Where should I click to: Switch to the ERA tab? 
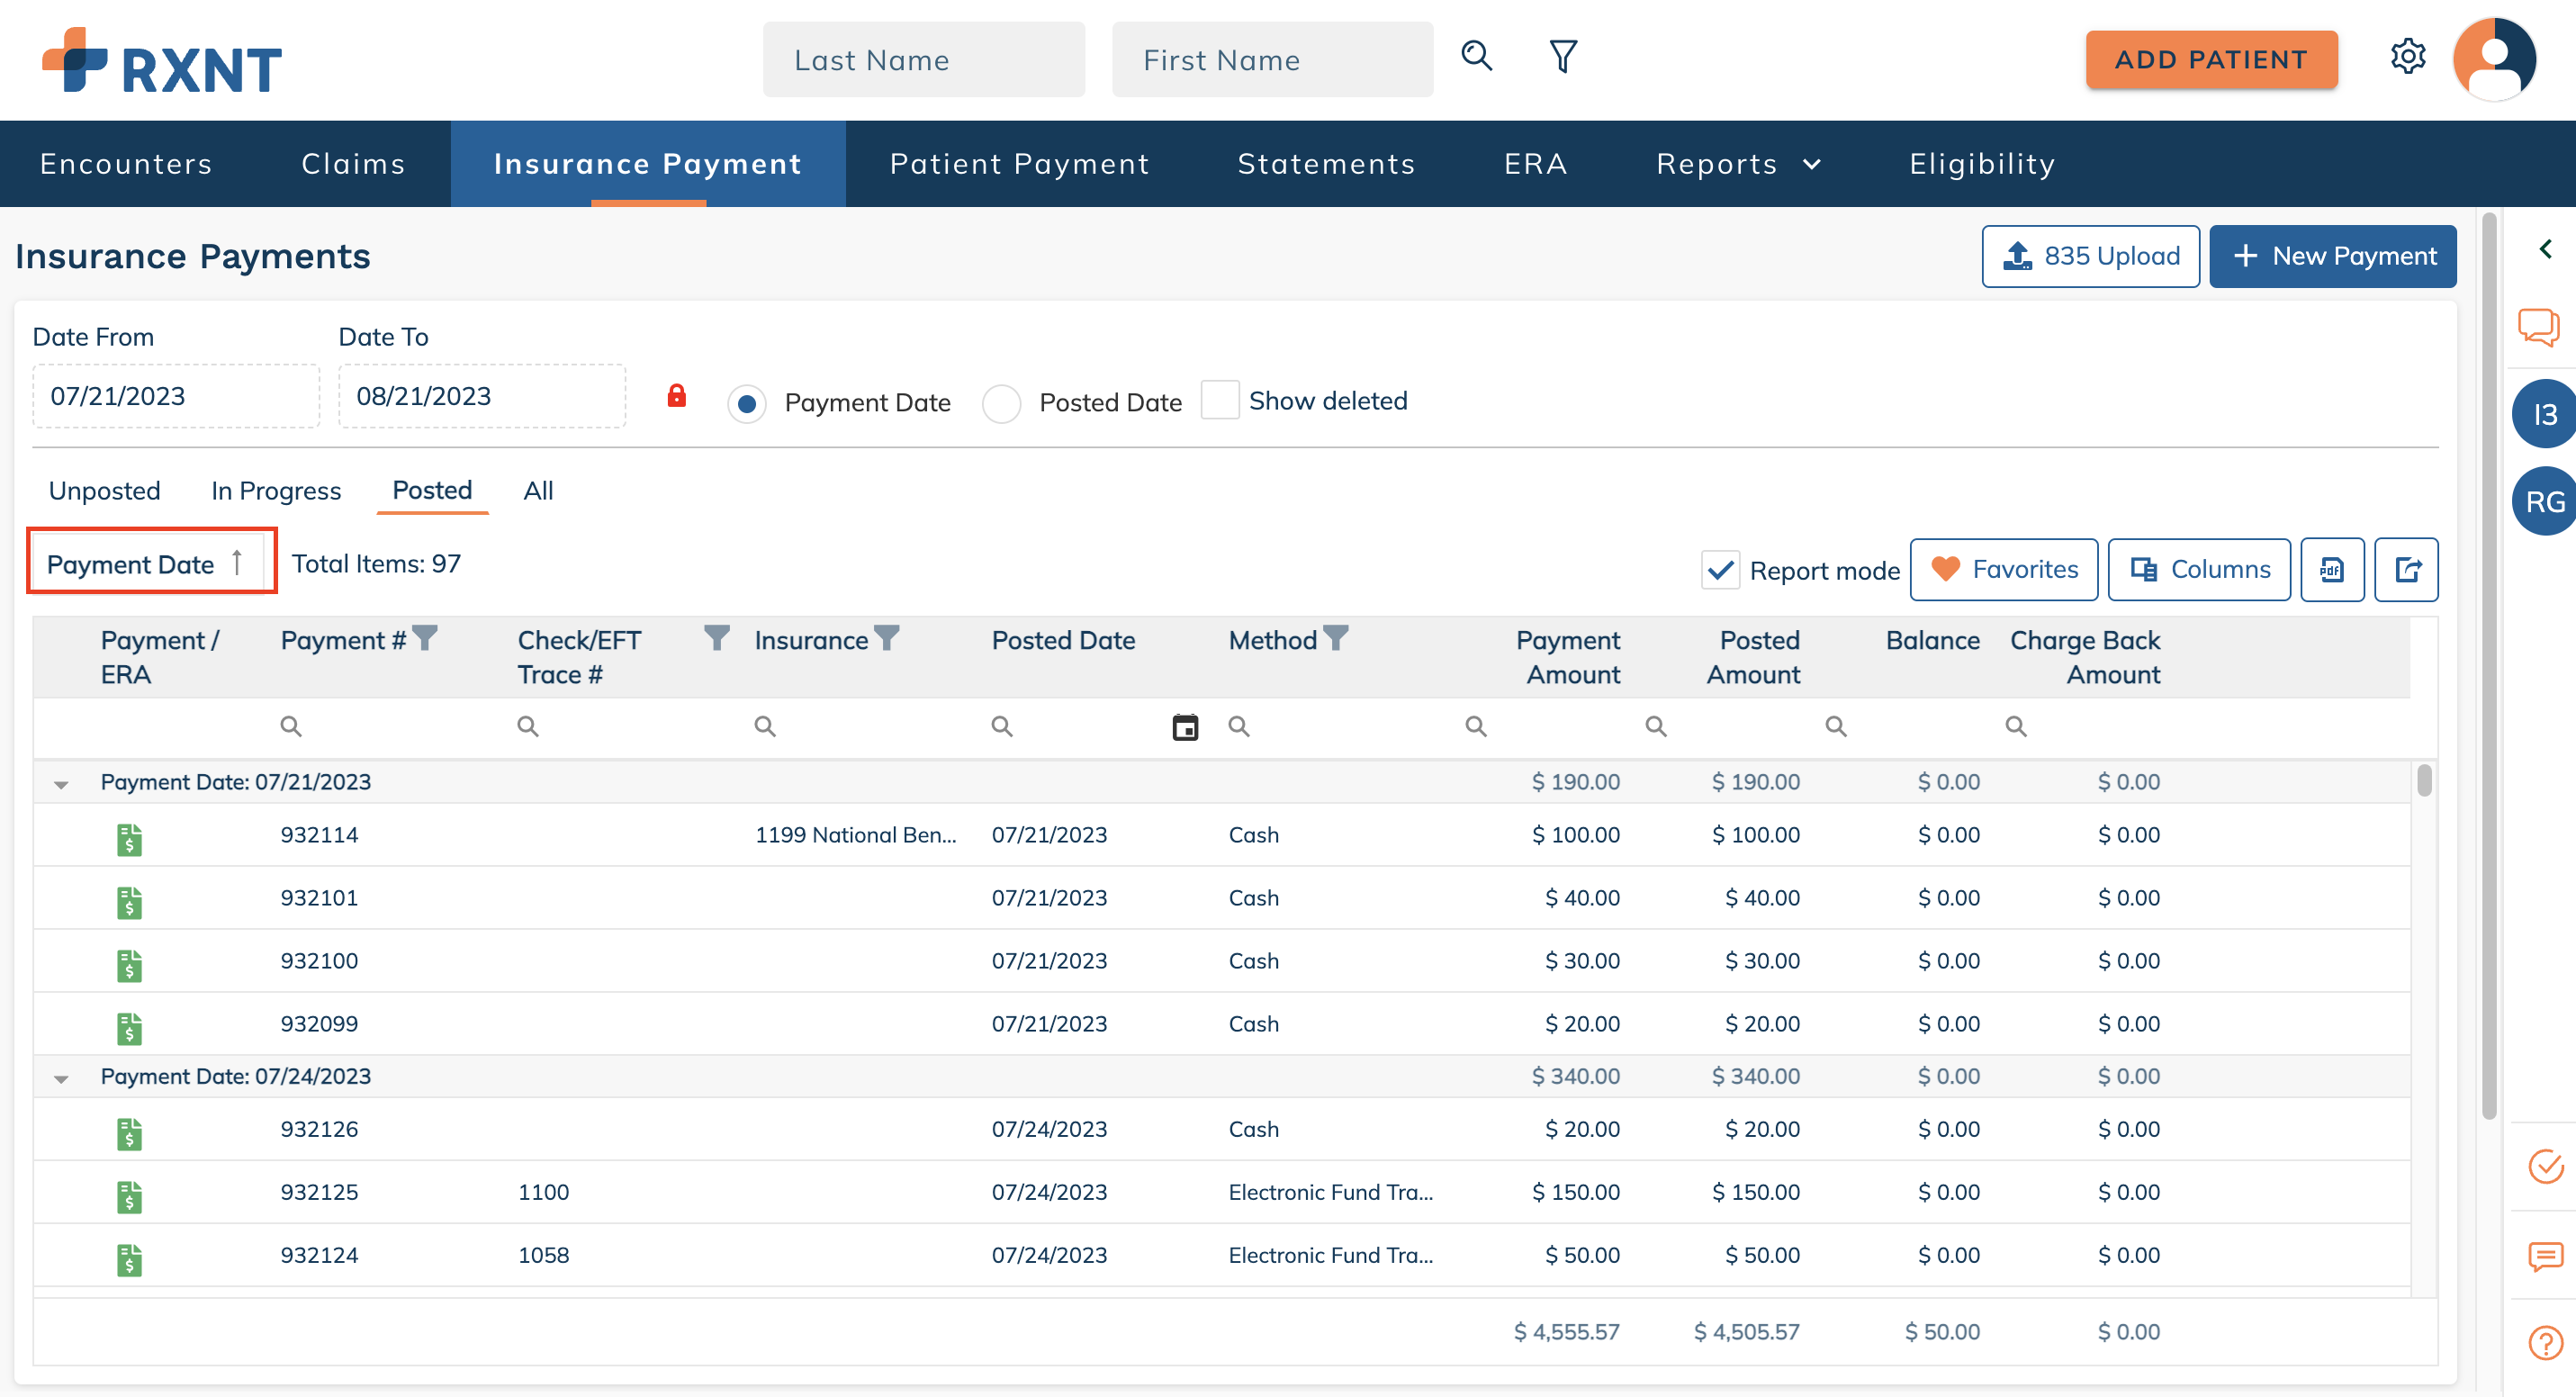tap(1535, 164)
